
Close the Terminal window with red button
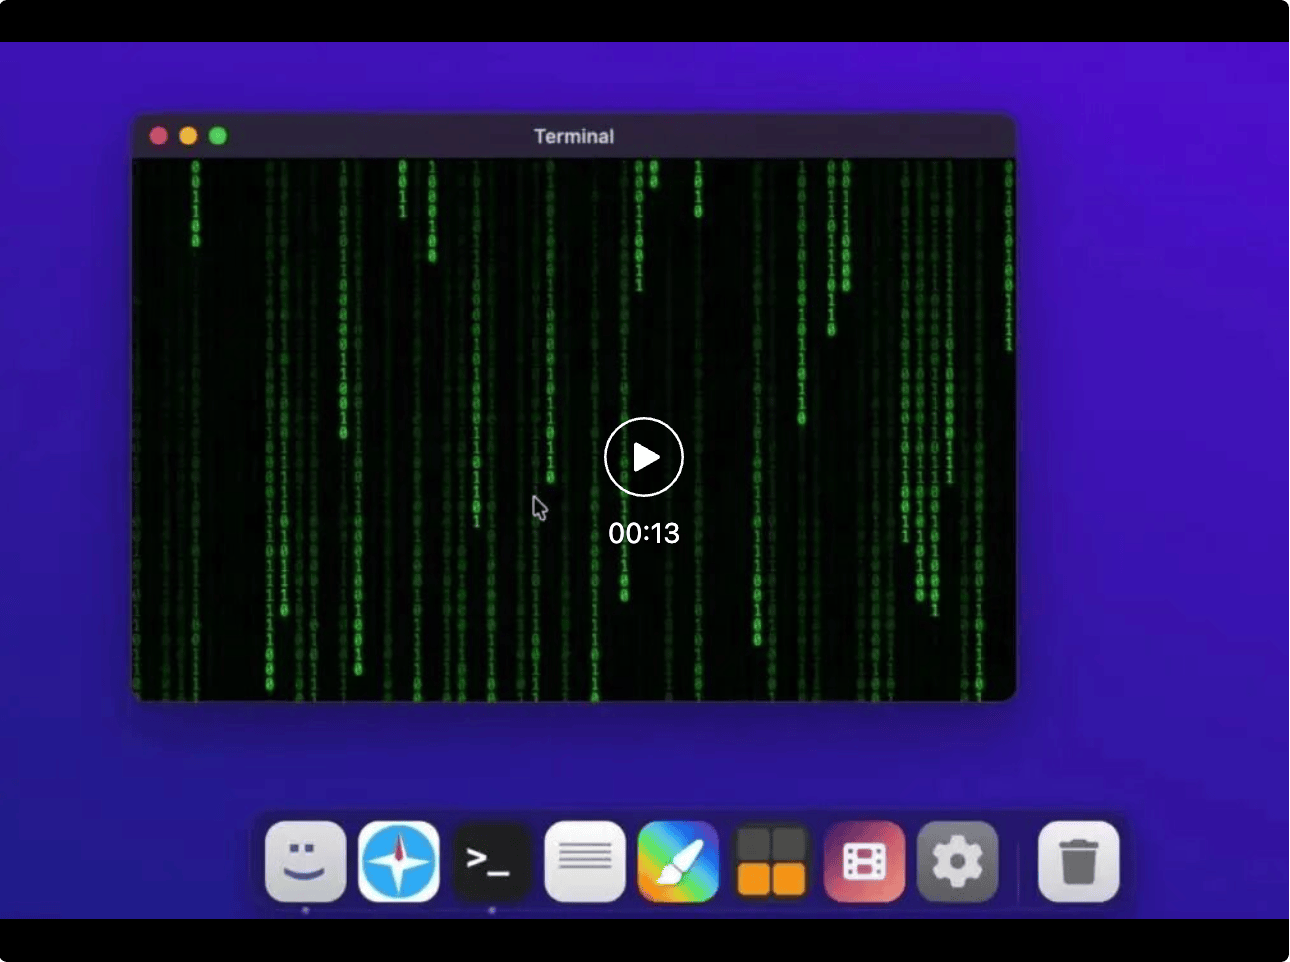(158, 136)
